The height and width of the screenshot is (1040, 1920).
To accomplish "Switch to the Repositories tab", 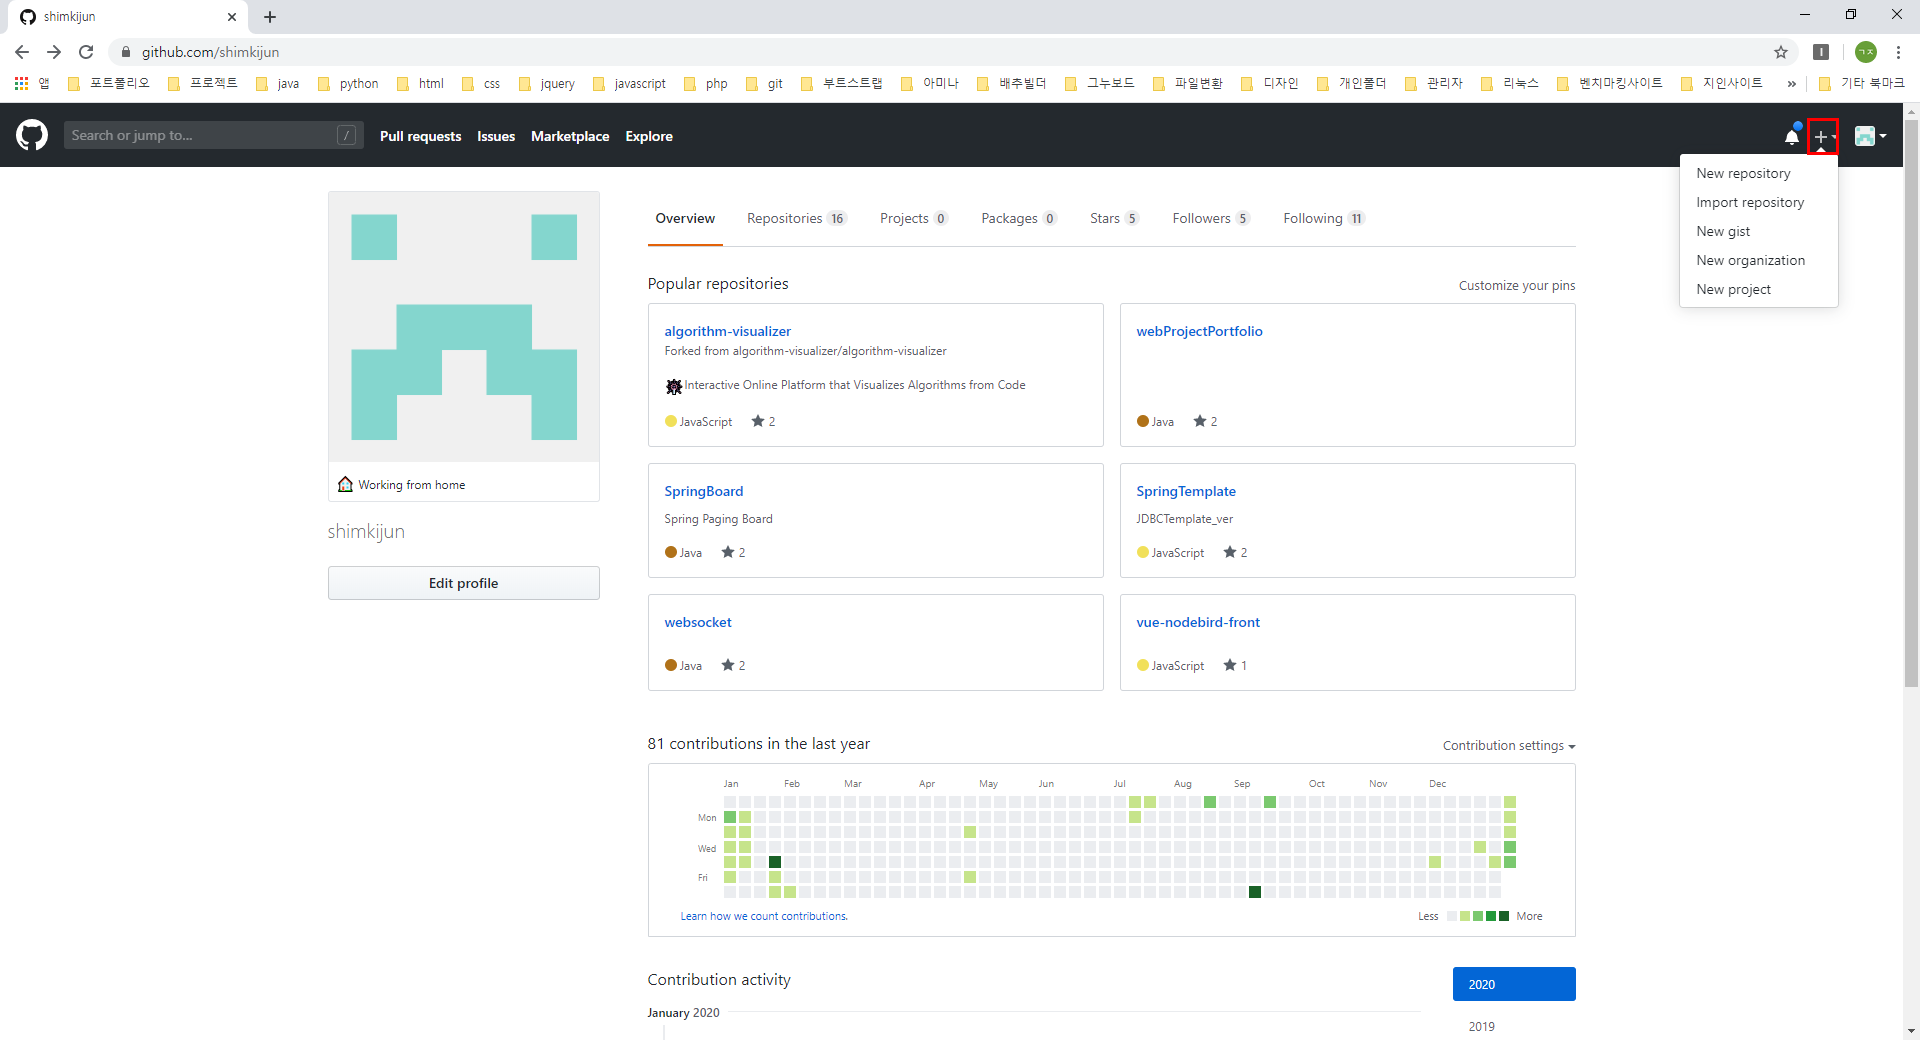I will pos(796,218).
